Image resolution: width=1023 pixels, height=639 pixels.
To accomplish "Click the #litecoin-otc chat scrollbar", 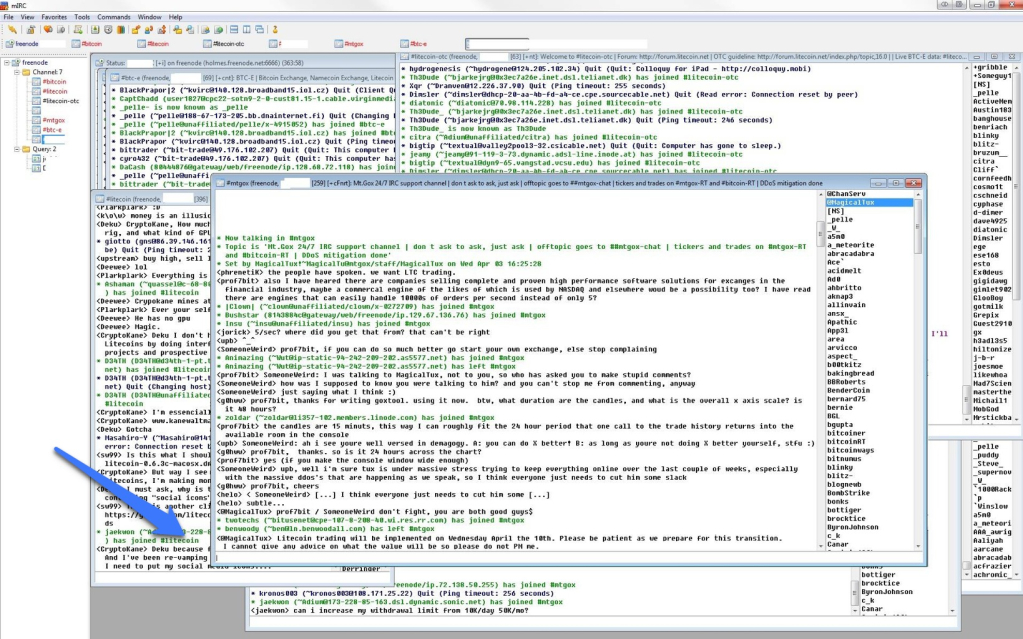I will 967,243.
